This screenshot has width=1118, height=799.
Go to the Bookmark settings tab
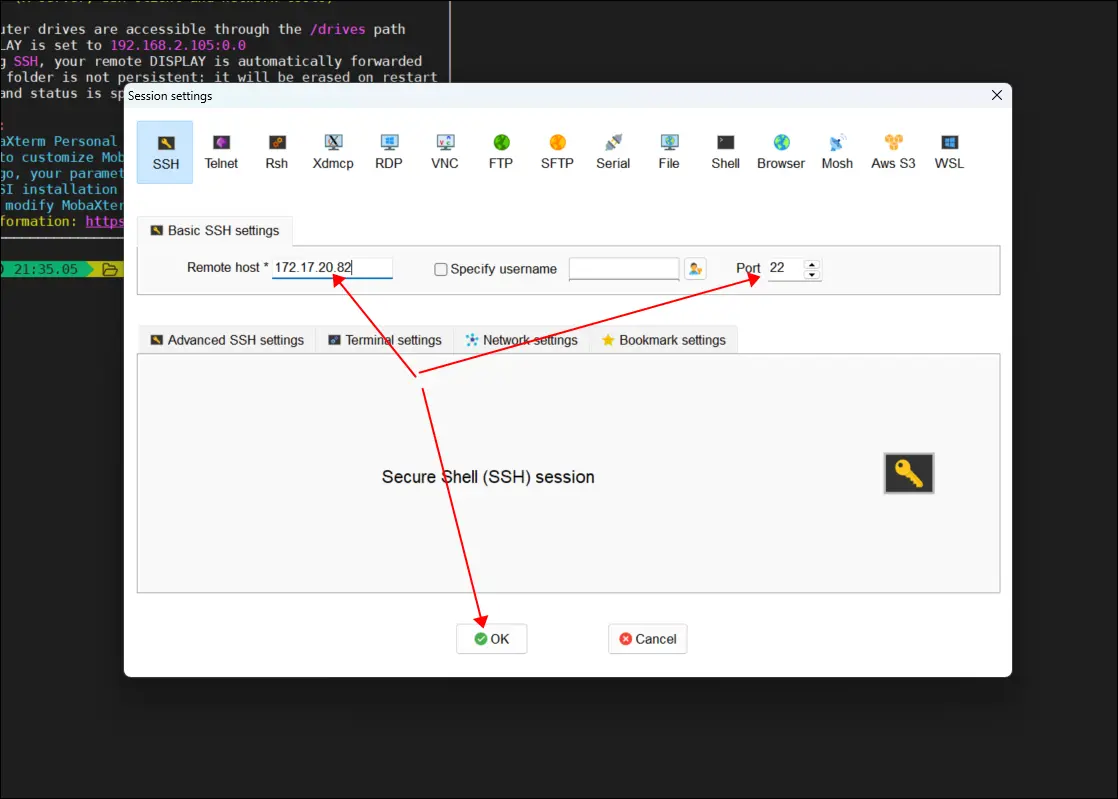(x=664, y=340)
